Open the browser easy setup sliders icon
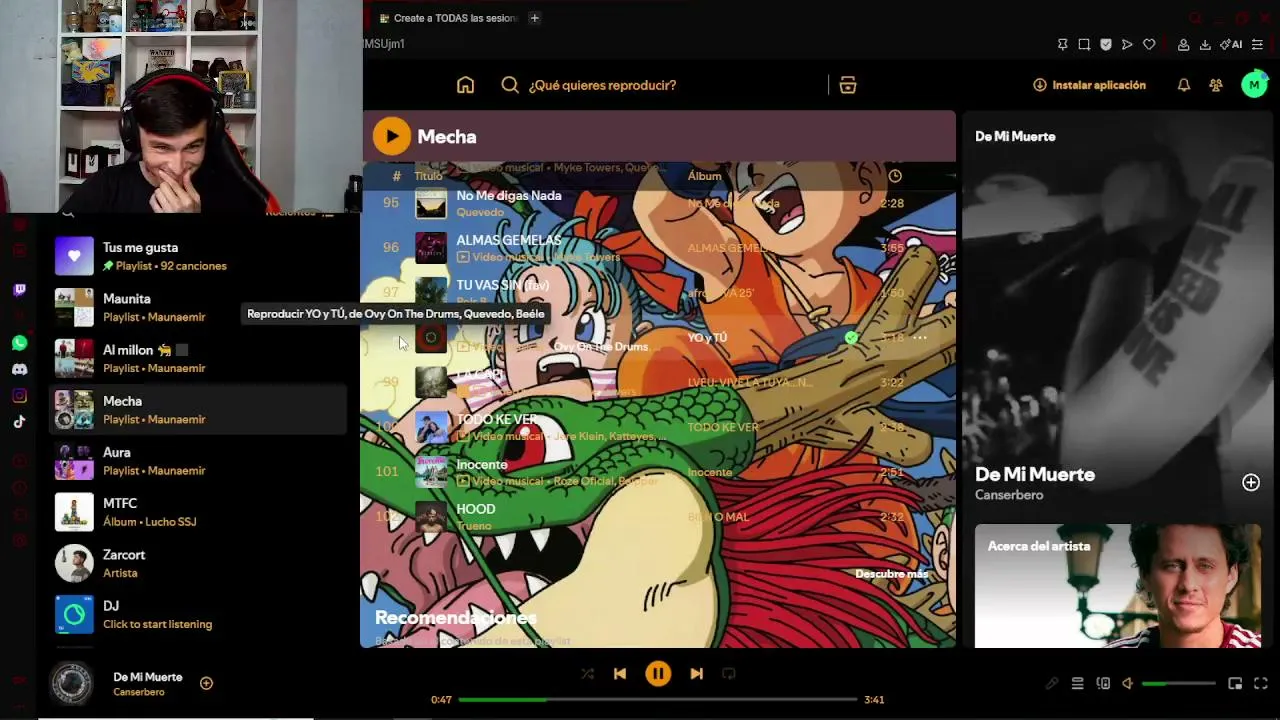1280x720 pixels. point(1257,44)
